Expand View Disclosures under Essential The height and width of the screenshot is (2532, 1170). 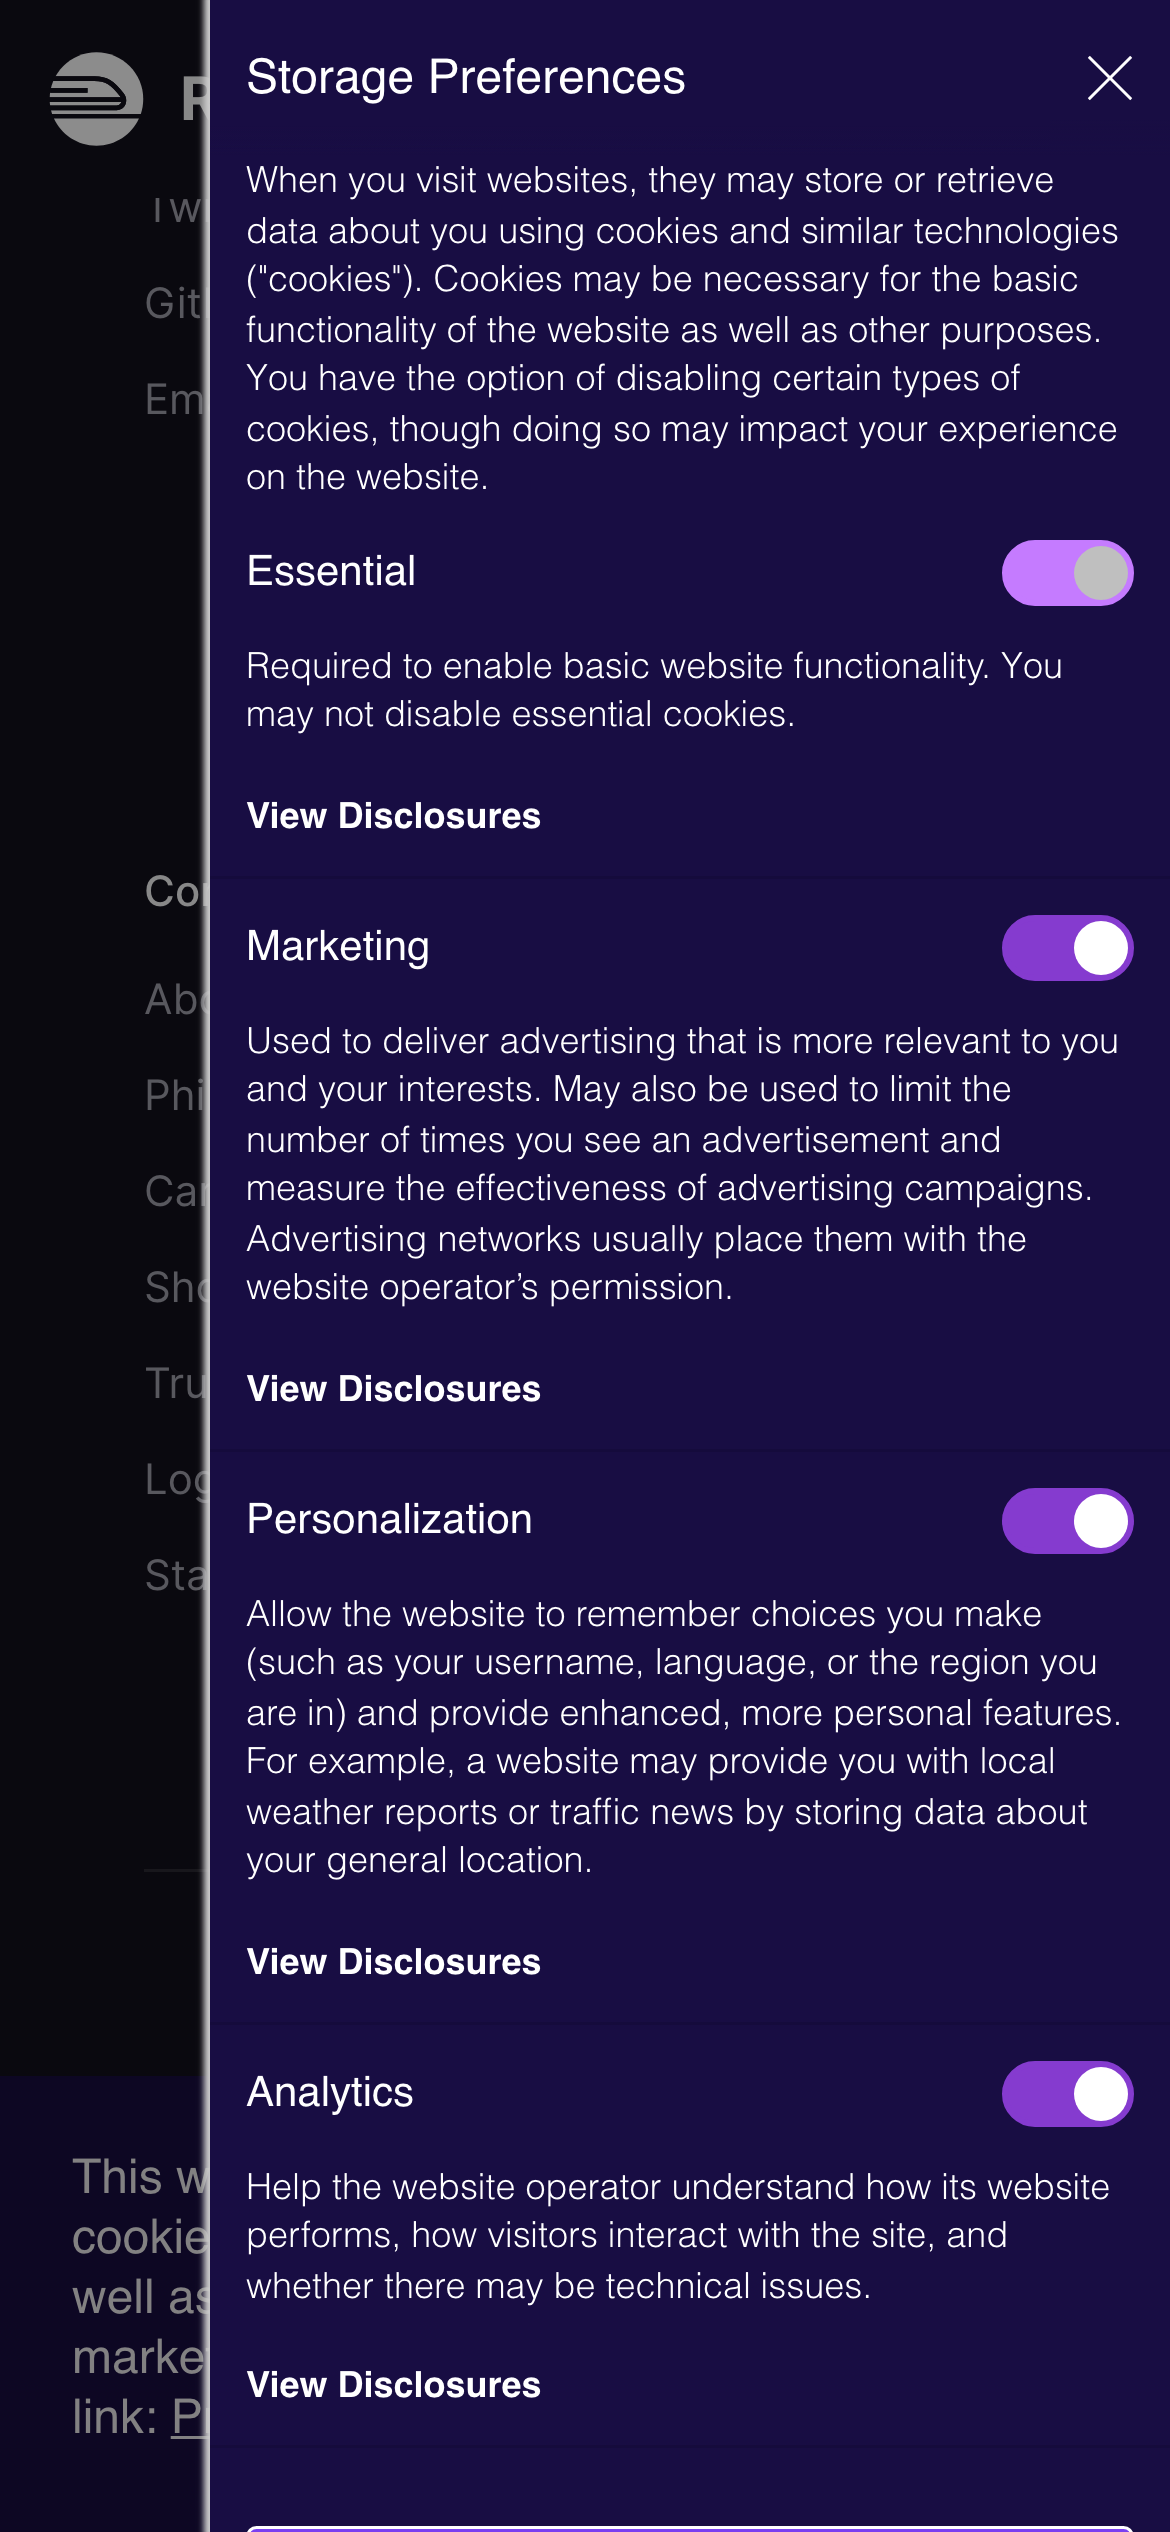(x=393, y=816)
